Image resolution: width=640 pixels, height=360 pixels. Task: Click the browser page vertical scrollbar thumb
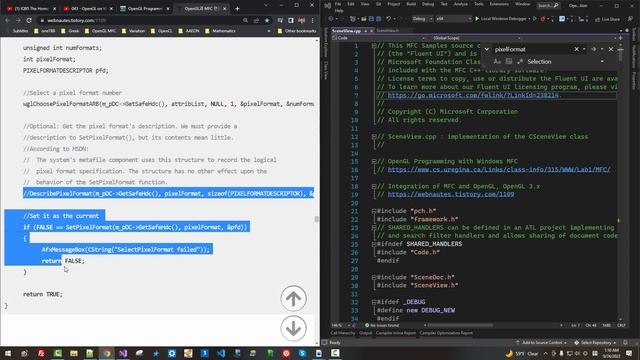pyautogui.click(x=317, y=219)
